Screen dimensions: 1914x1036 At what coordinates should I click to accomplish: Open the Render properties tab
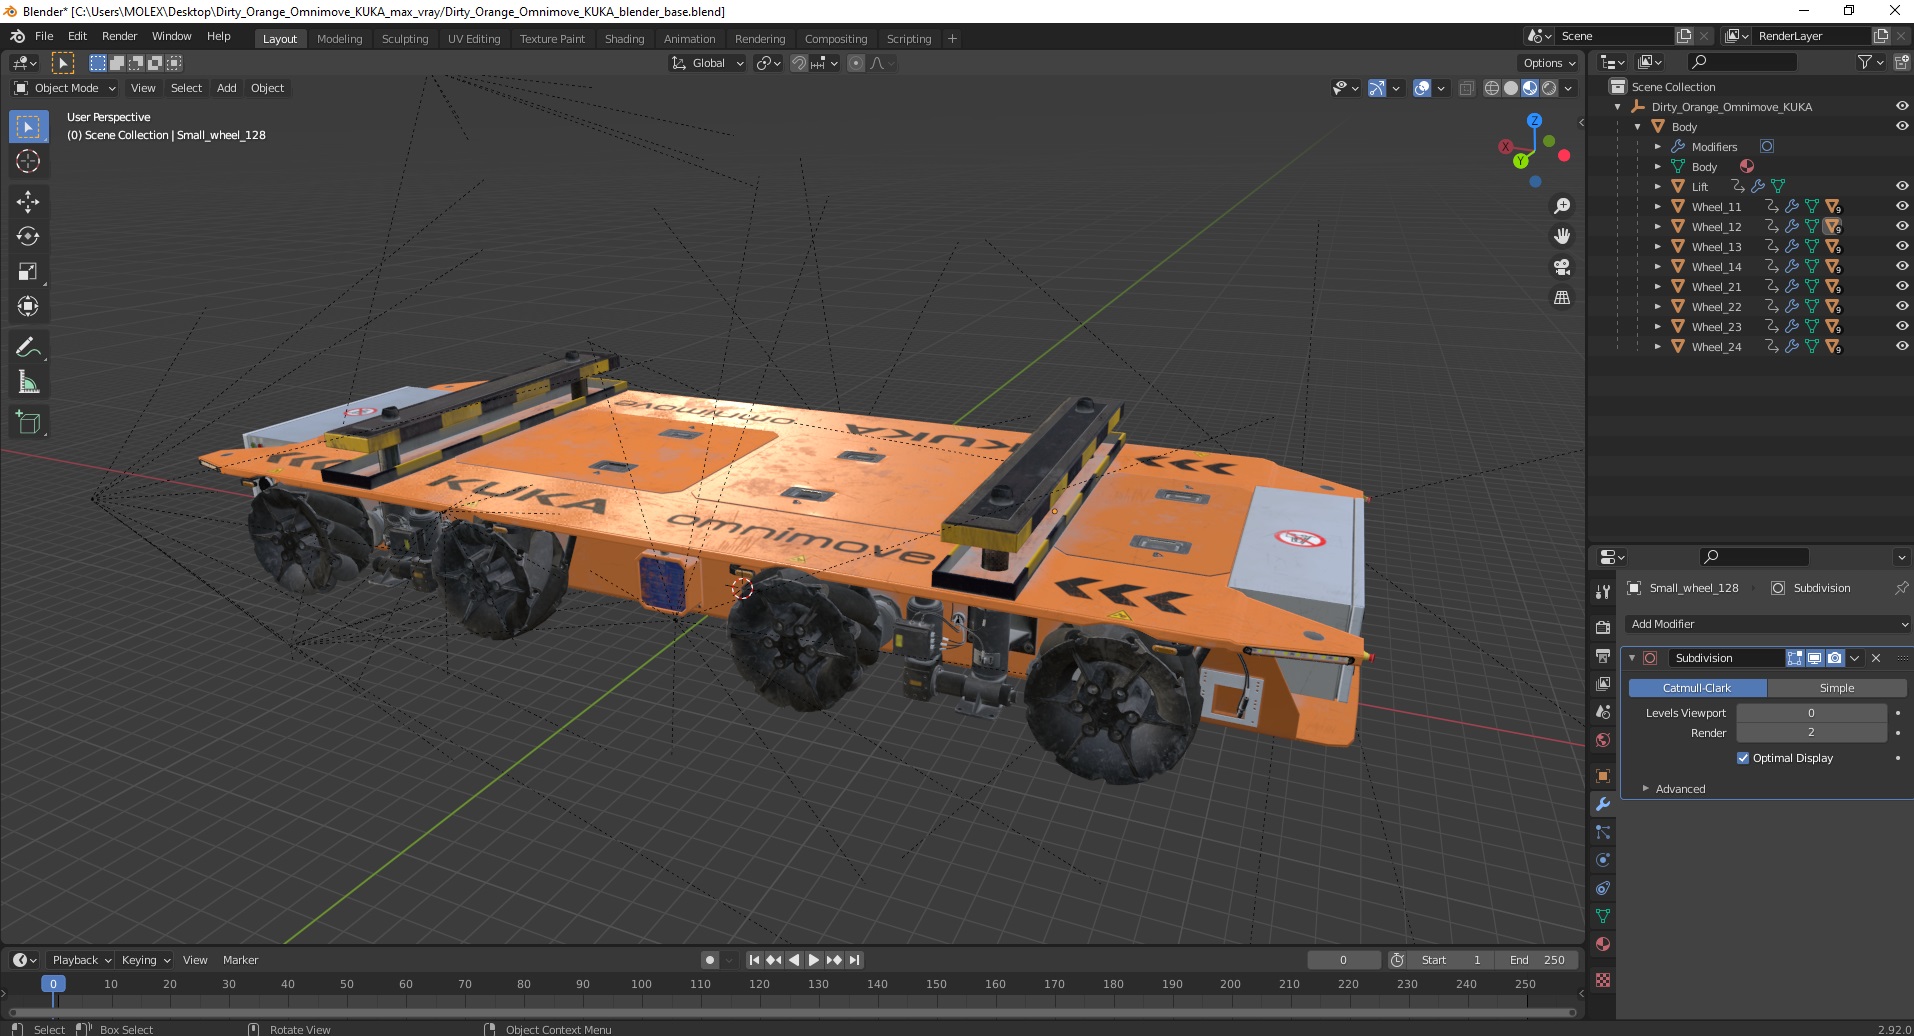click(1603, 628)
